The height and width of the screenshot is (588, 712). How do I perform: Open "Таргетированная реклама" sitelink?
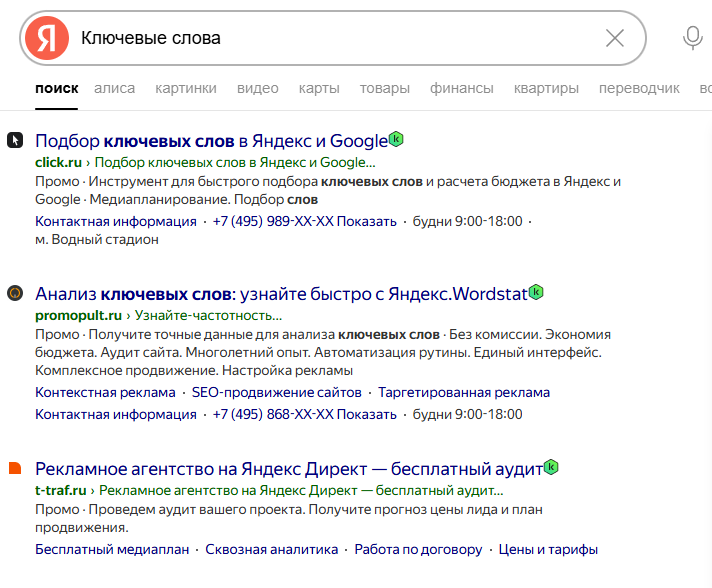coord(464,392)
